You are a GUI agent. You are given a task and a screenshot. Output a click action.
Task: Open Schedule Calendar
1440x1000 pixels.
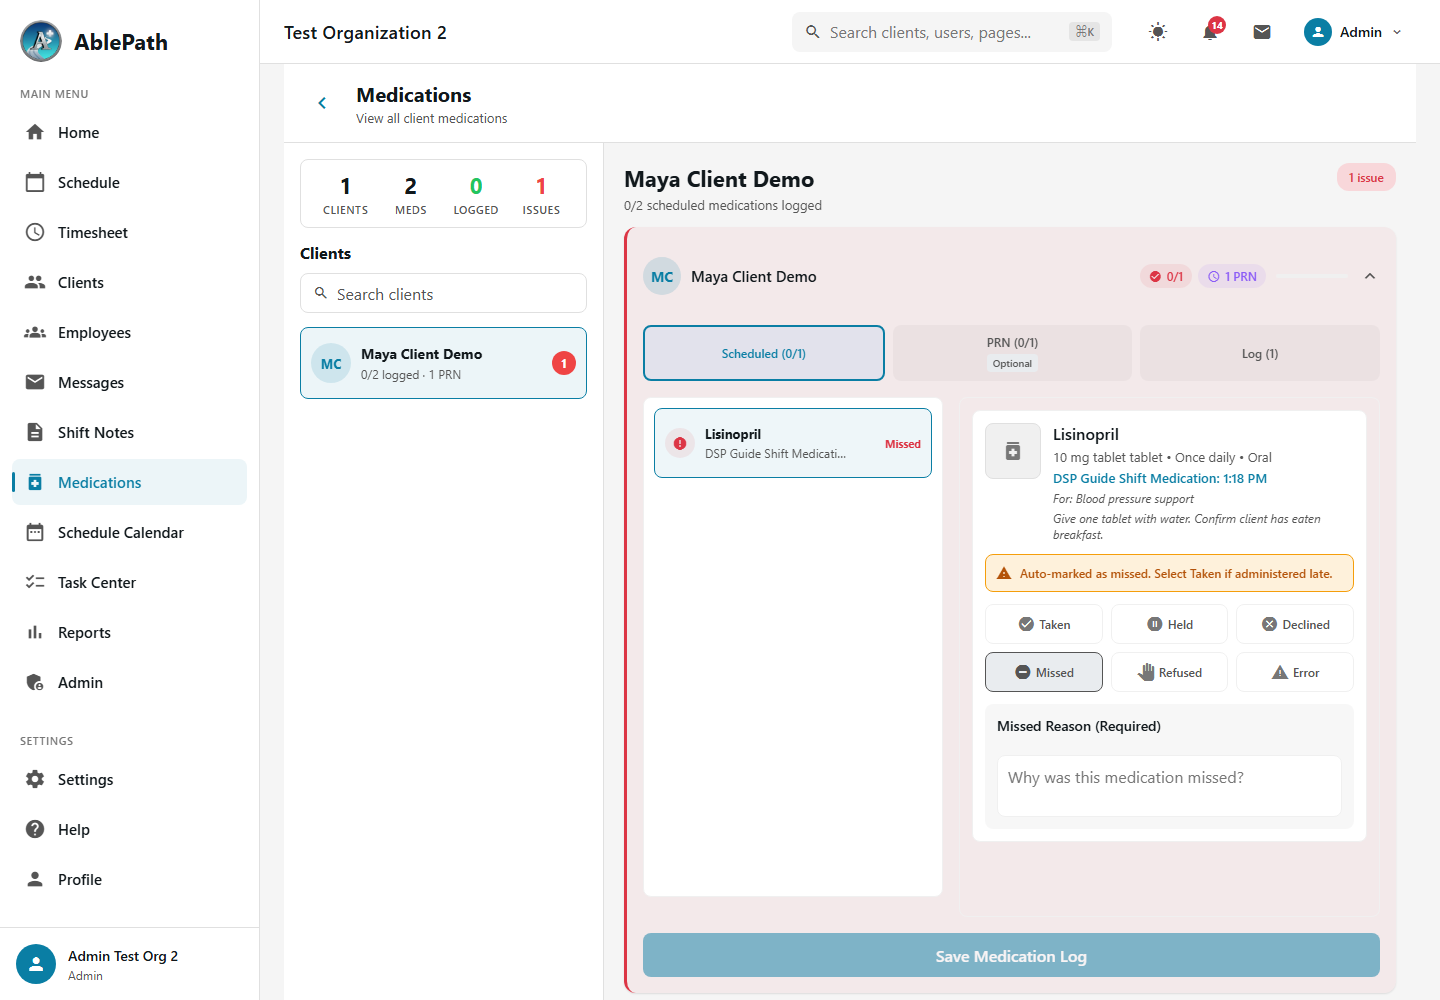point(129,532)
